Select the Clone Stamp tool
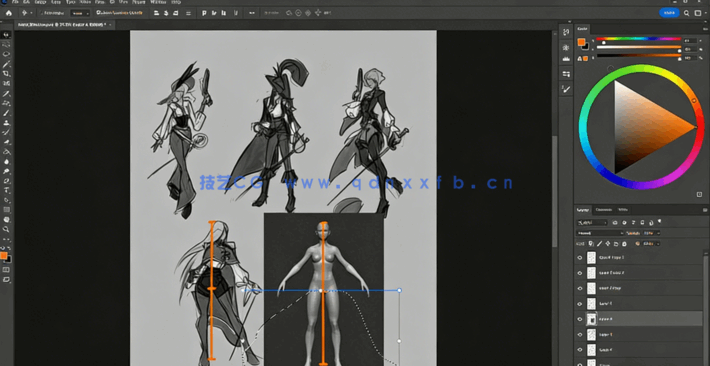The height and width of the screenshot is (366, 710). pyautogui.click(x=6, y=123)
